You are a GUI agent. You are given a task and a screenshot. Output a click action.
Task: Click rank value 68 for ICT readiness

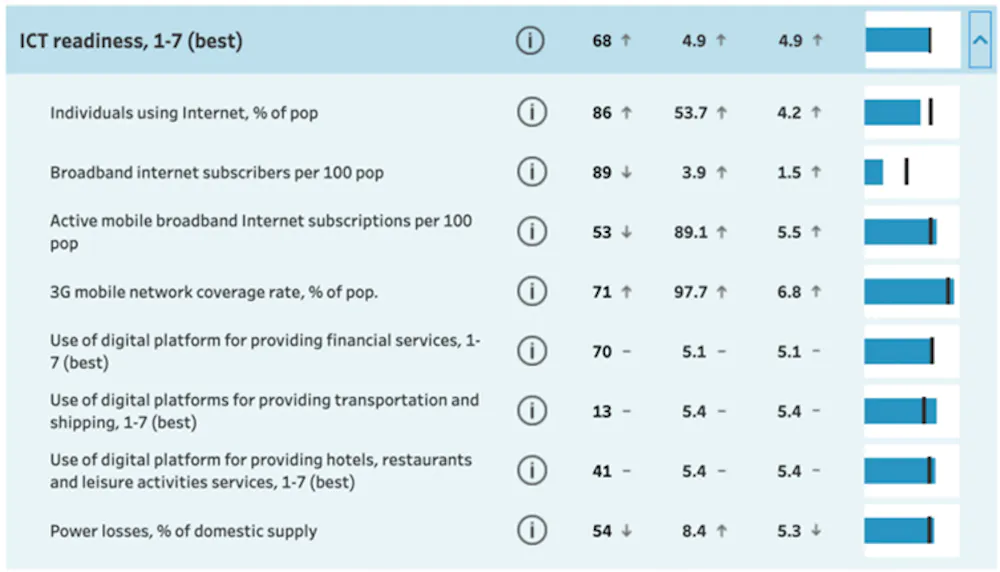click(601, 41)
